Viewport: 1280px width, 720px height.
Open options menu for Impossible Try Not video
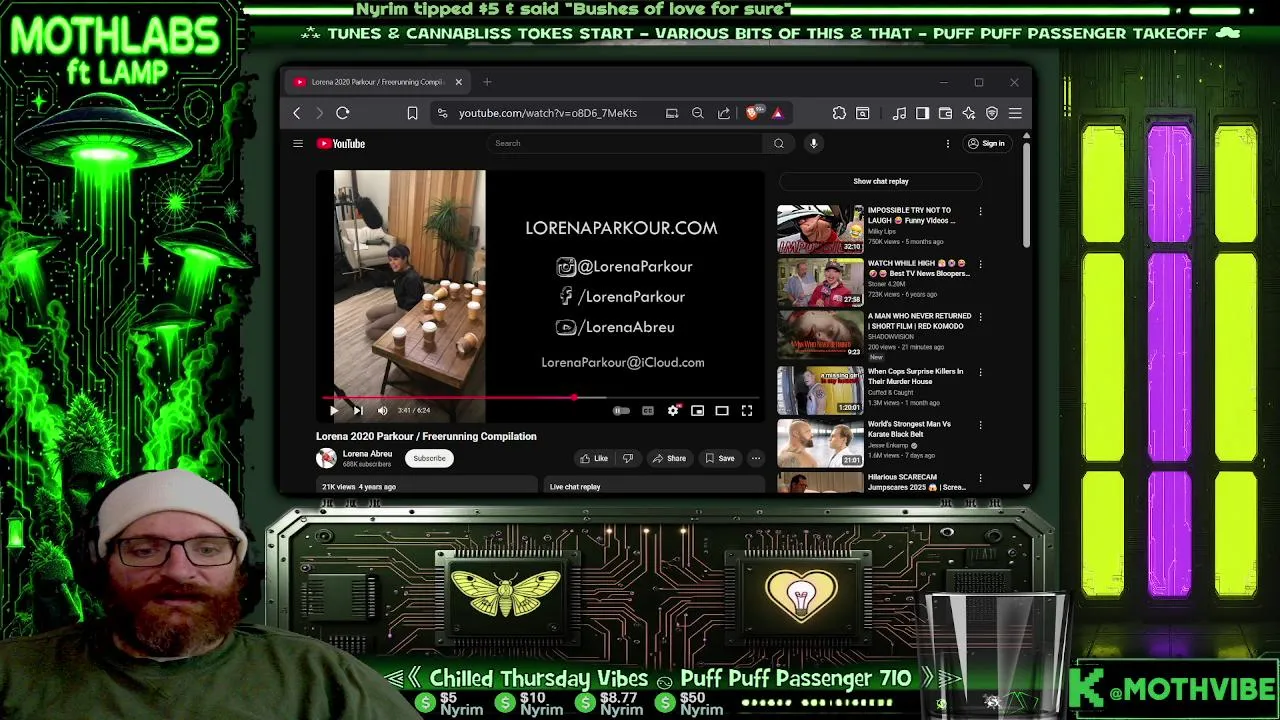[980, 211]
